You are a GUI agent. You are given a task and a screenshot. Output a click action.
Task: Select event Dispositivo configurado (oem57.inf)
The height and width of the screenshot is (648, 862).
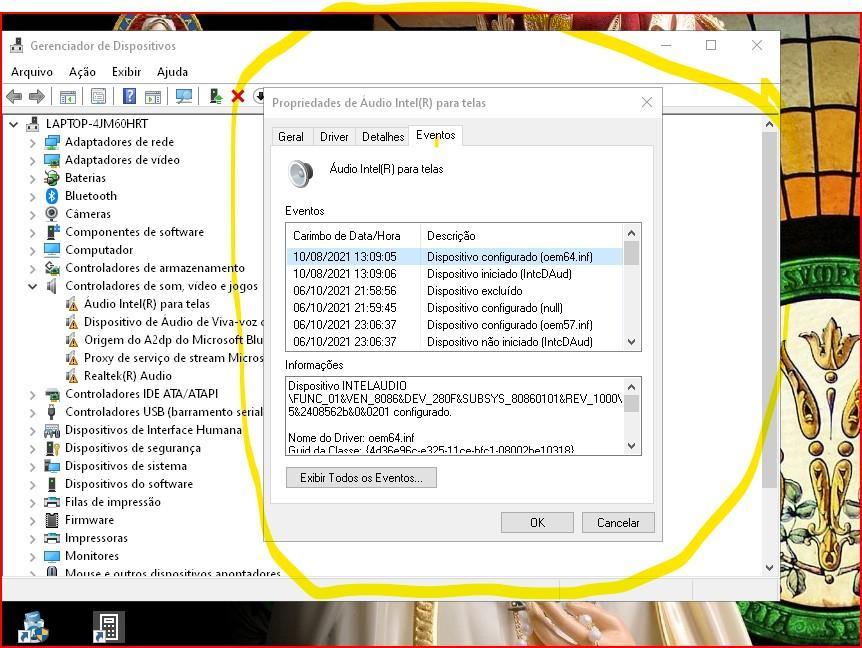454,325
